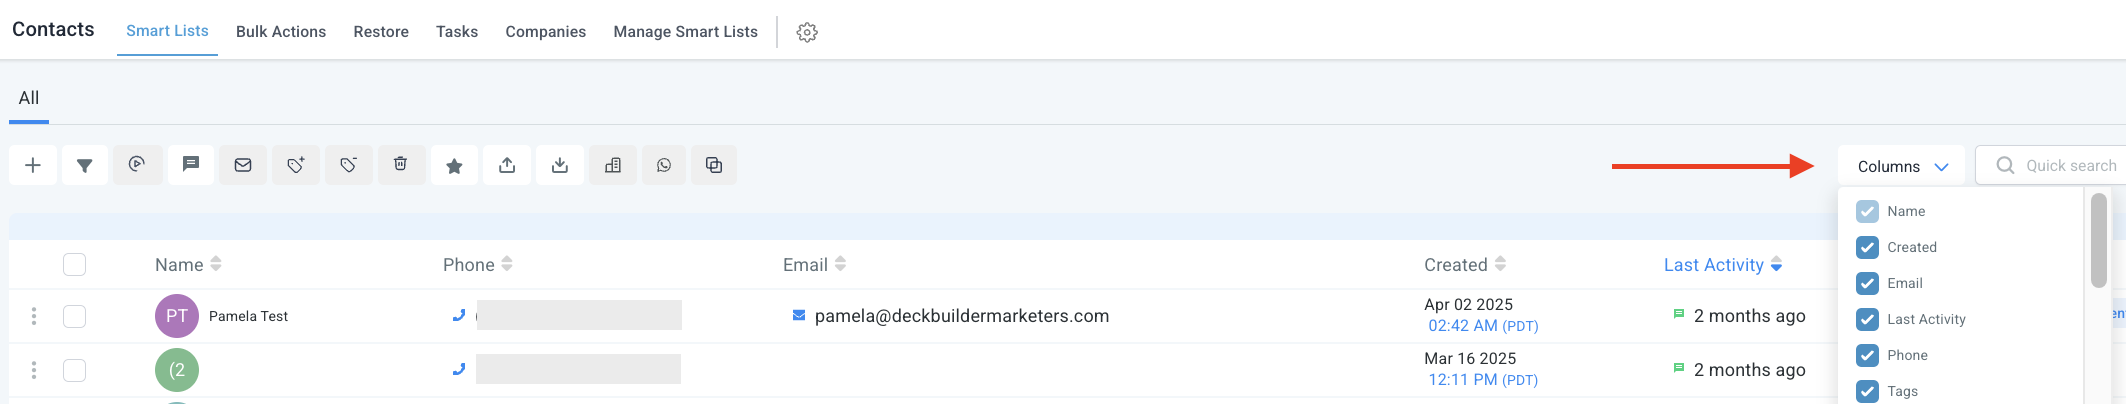Click the add contact plus icon
The height and width of the screenshot is (404, 2126).
pyautogui.click(x=33, y=166)
